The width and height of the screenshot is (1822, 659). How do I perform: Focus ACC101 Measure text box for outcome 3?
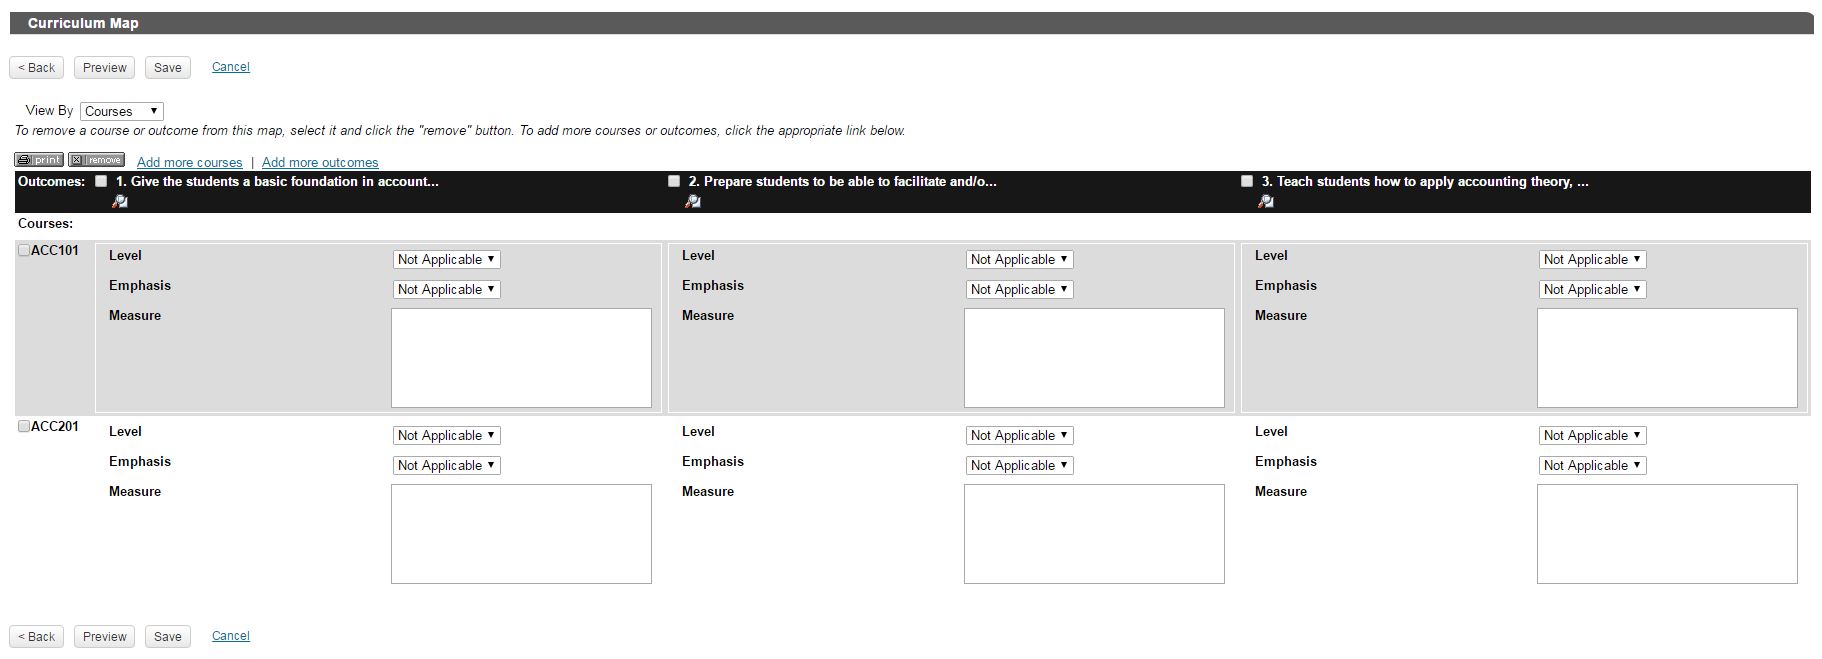tap(1667, 358)
